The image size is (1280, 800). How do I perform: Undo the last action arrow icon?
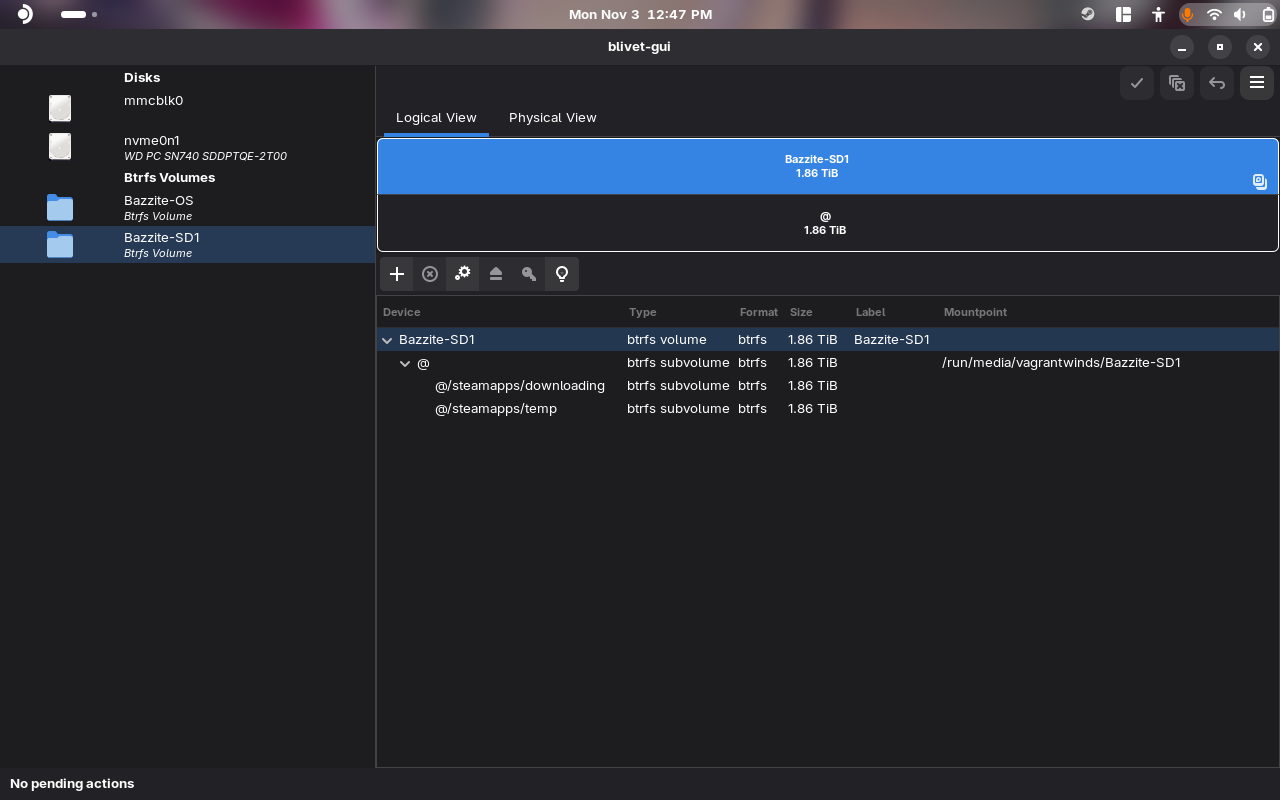tap(1217, 83)
